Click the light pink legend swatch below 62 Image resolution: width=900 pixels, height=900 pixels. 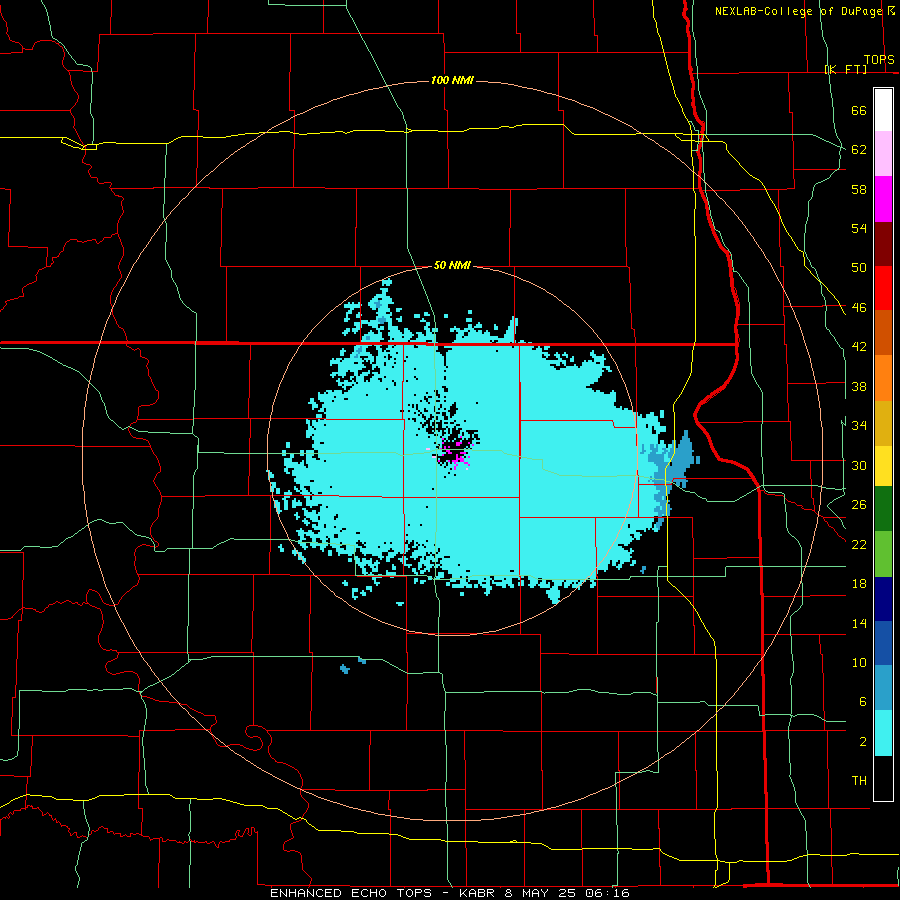883,153
